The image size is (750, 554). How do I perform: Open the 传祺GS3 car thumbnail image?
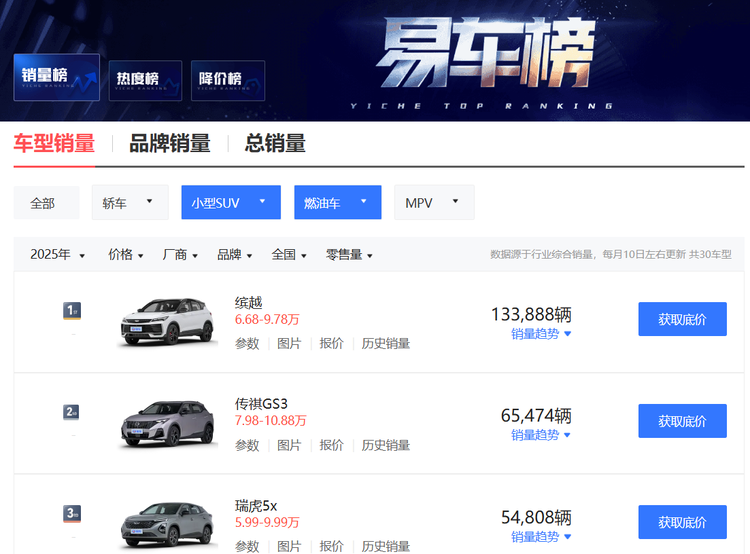pyautogui.click(x=166, y=423)
